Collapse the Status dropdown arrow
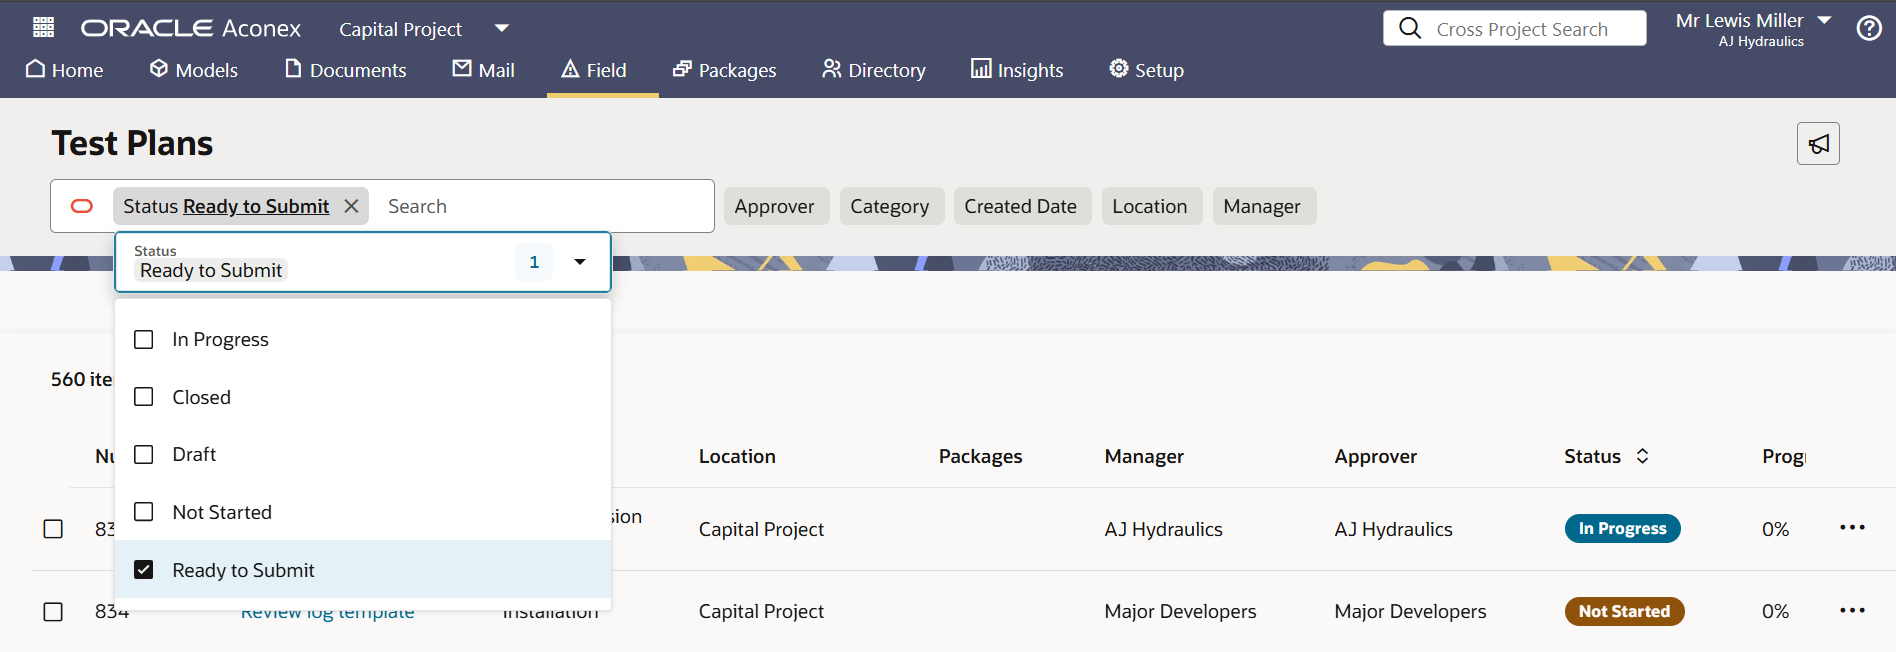1896x652 pixels. point(580,262)
